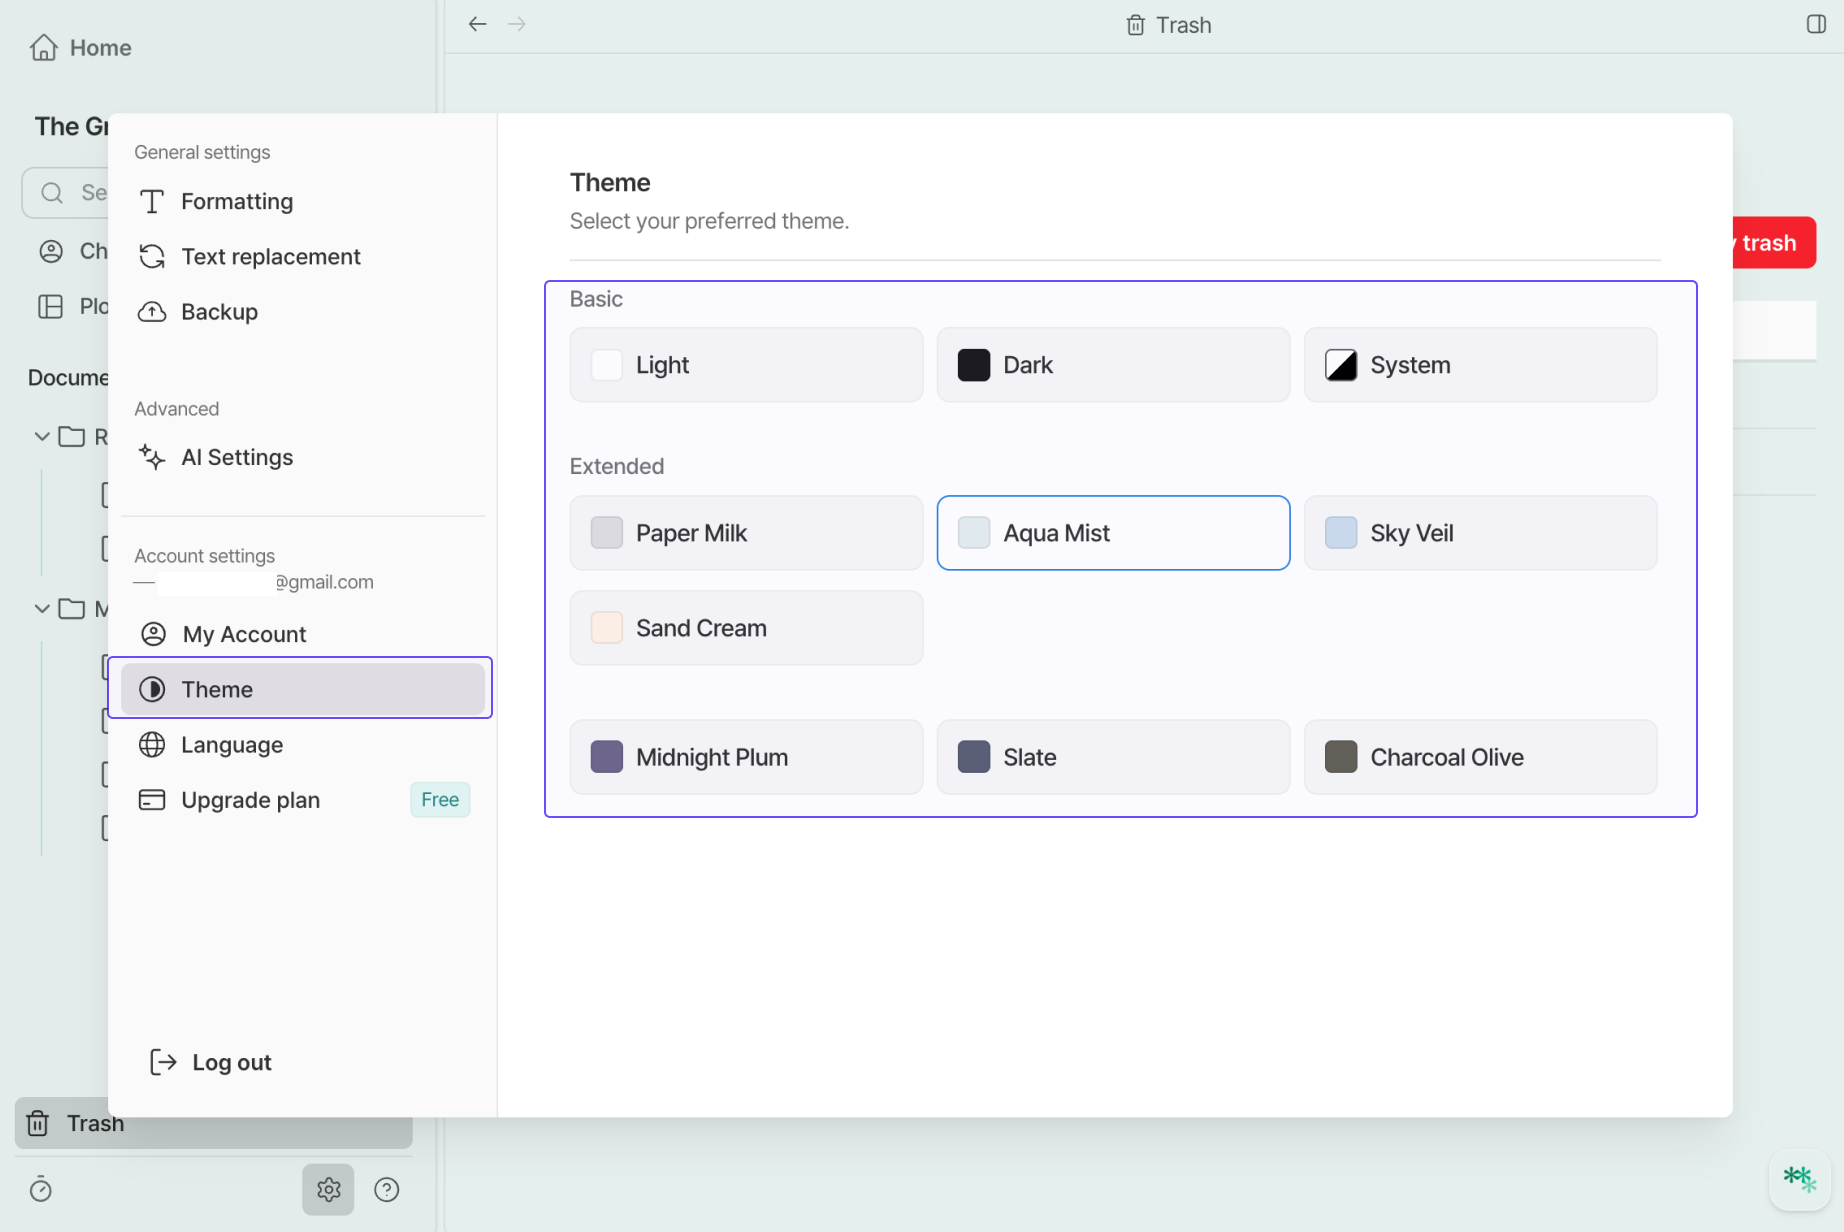Select the Paper Milk theme
Screen dimensions: 1844x1232
[746, 533]
